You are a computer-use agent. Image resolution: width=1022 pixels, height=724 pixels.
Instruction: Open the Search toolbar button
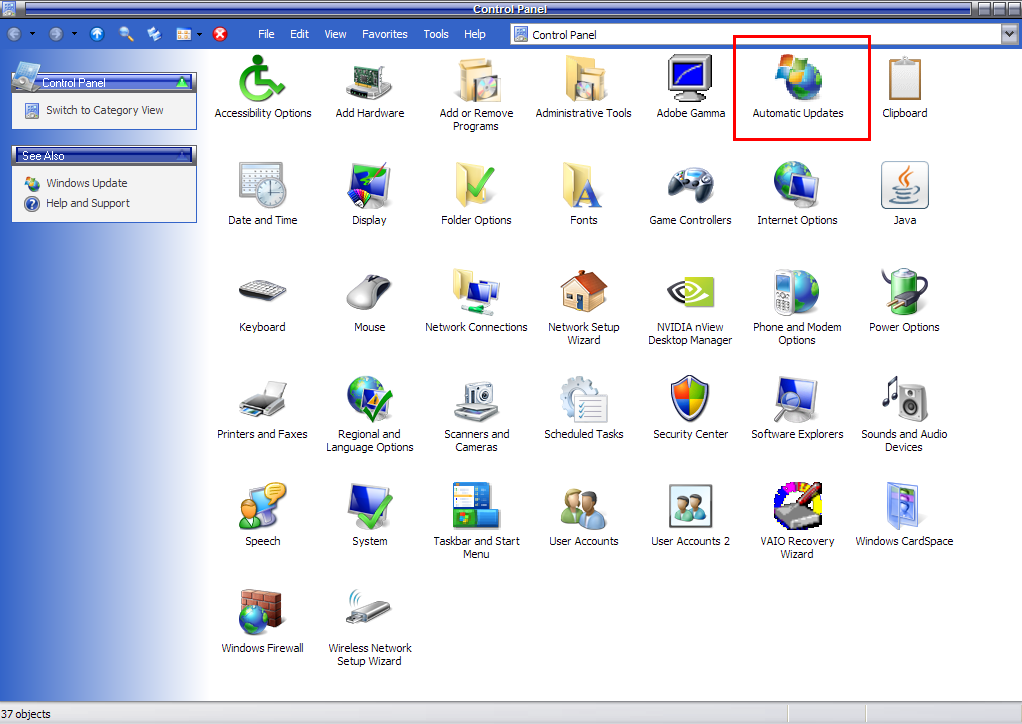(x=126, y=34)
